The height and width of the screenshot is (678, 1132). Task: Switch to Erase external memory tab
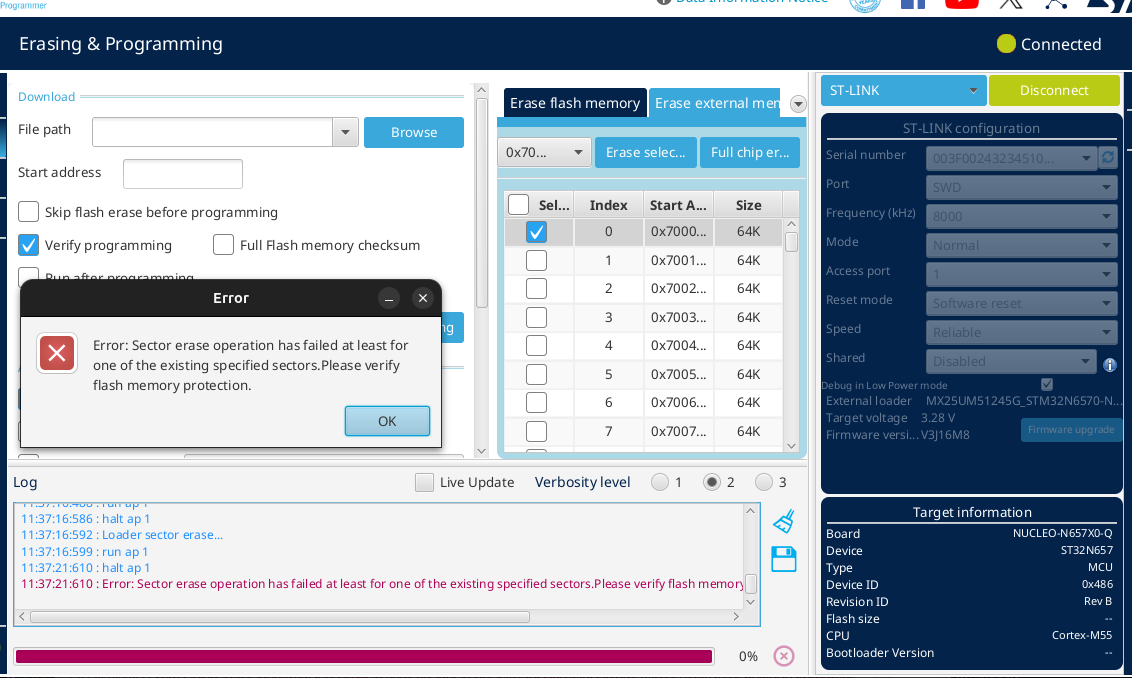click(715, 103)
